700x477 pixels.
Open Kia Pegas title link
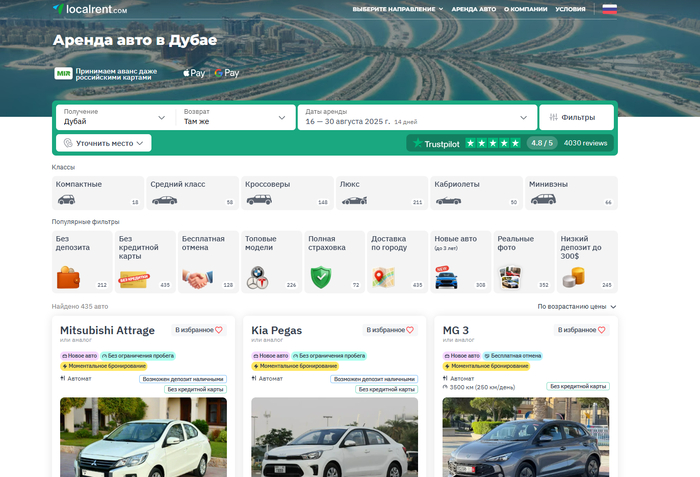point(276,330)
